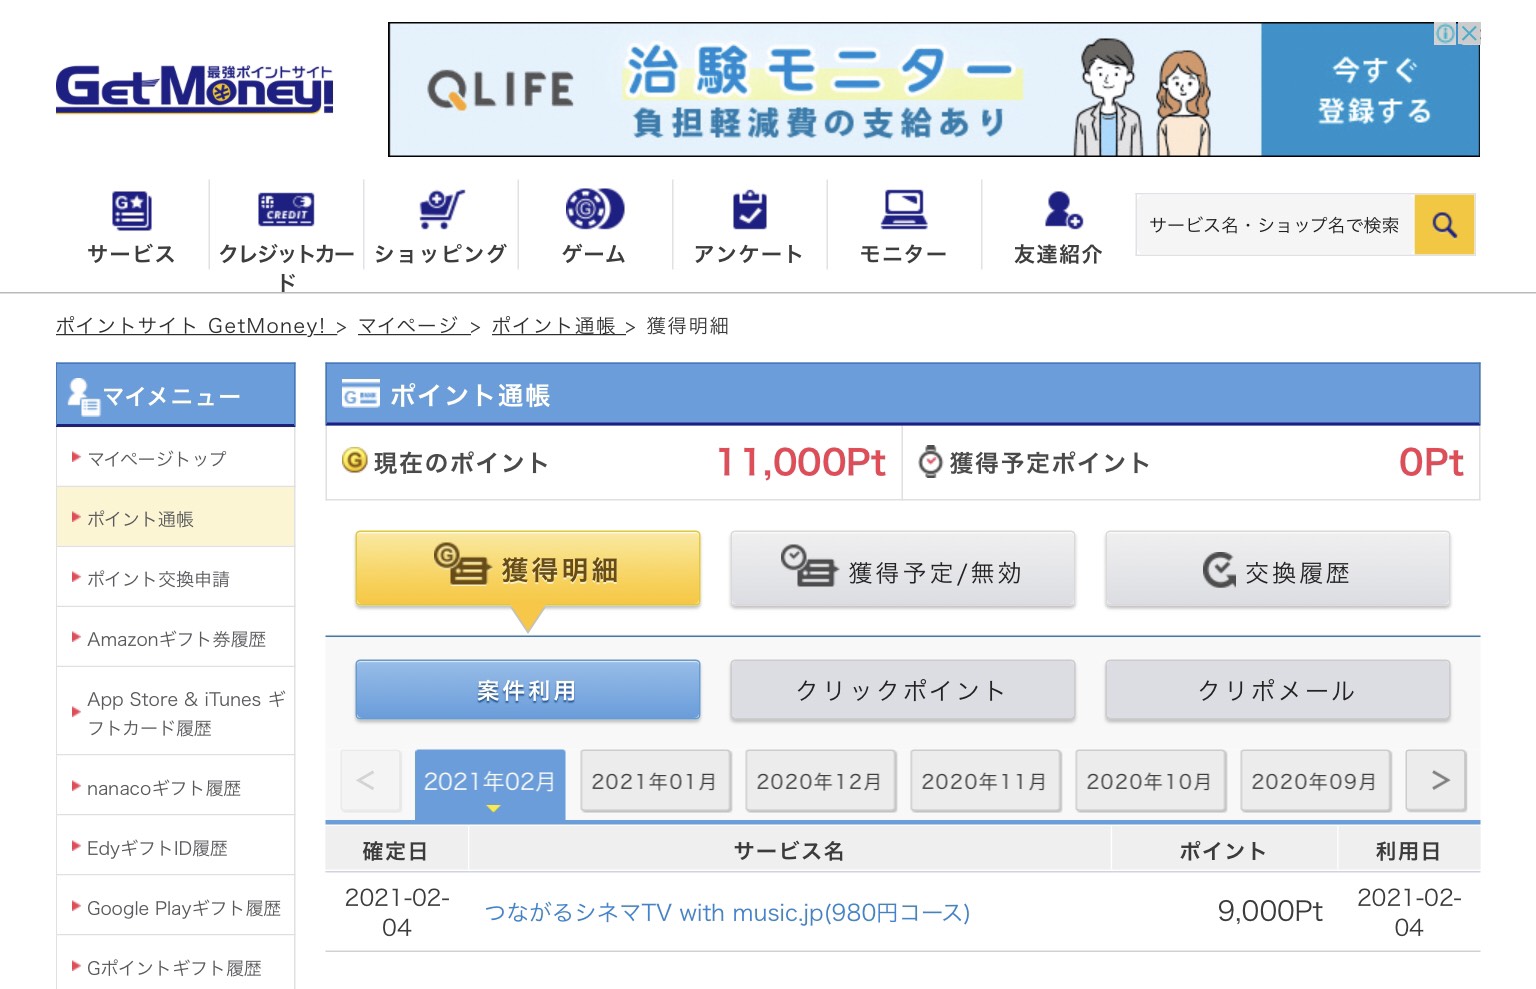Close the QLIFE ad with X

[1468, 33]
